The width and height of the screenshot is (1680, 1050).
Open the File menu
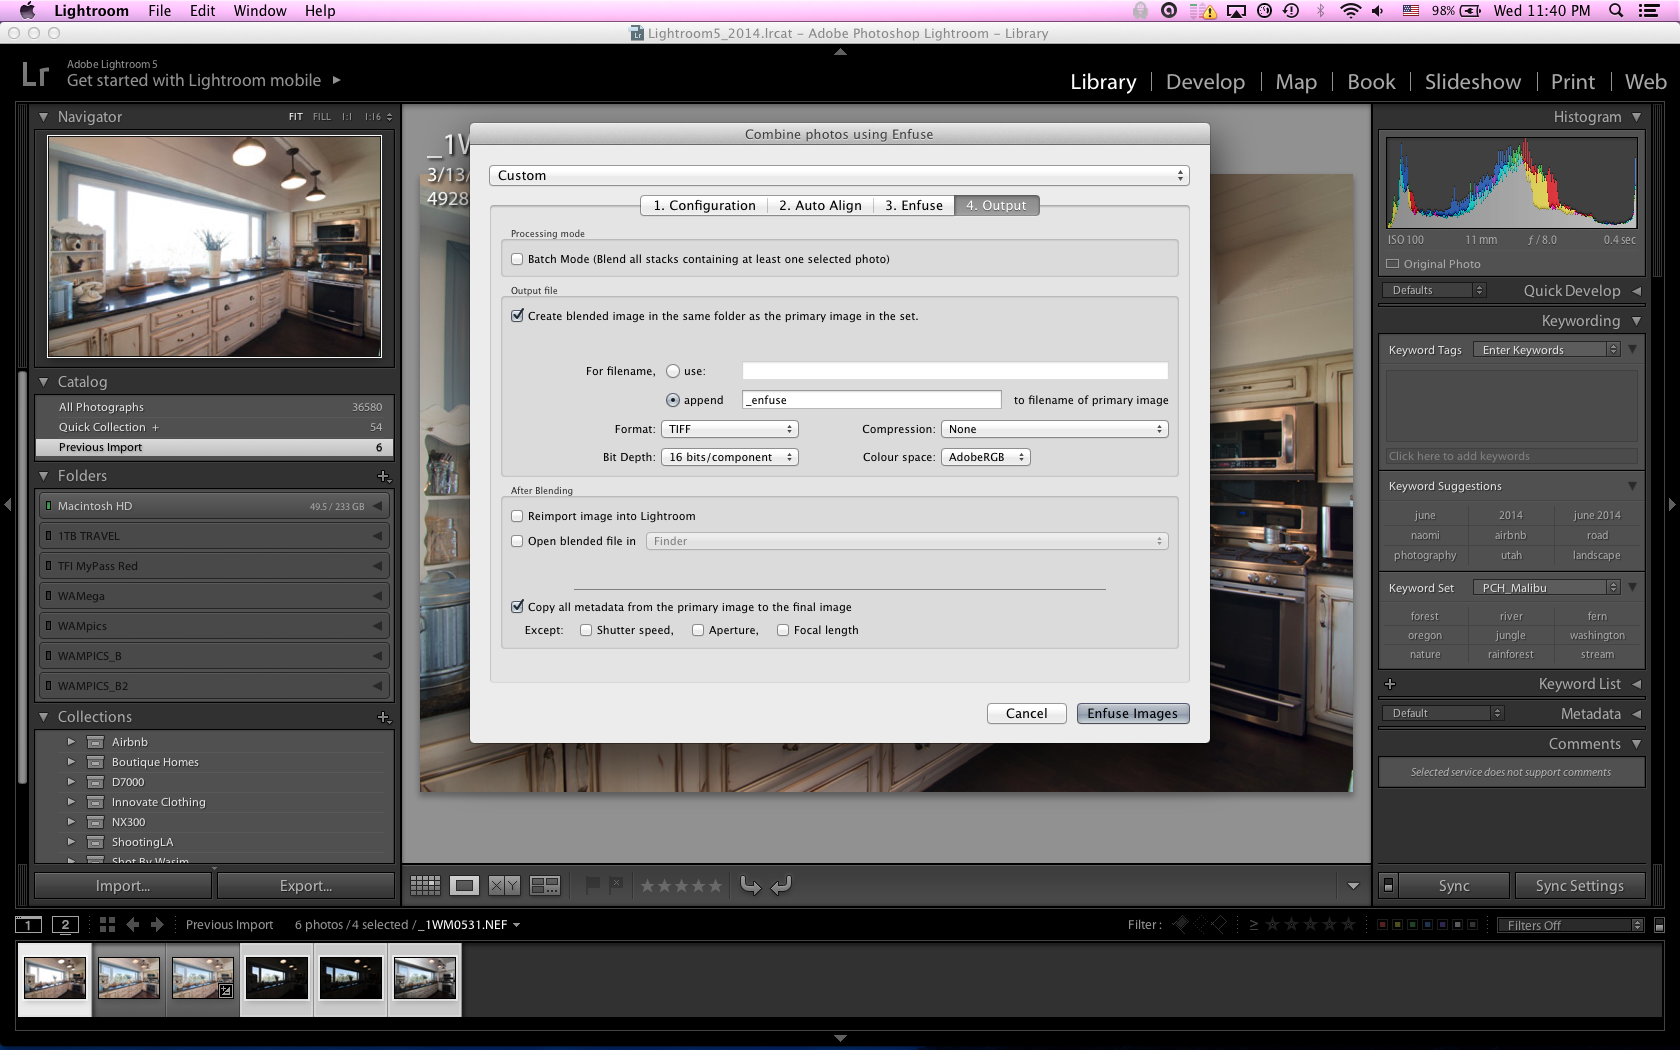[x=159, y=11]
